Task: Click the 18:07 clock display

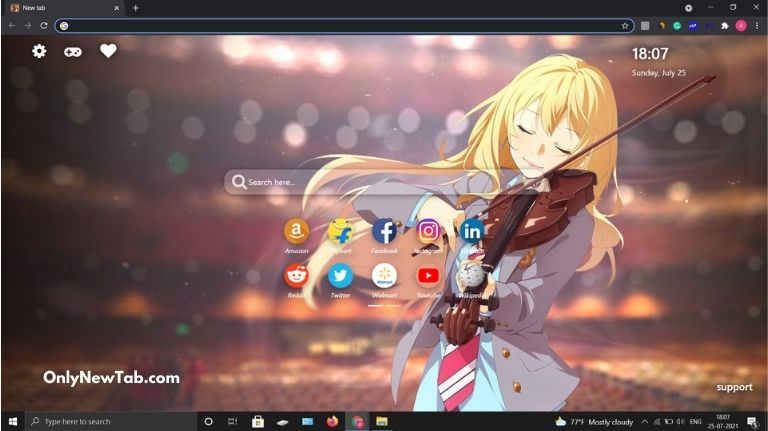Action: [x=650, y=53]
